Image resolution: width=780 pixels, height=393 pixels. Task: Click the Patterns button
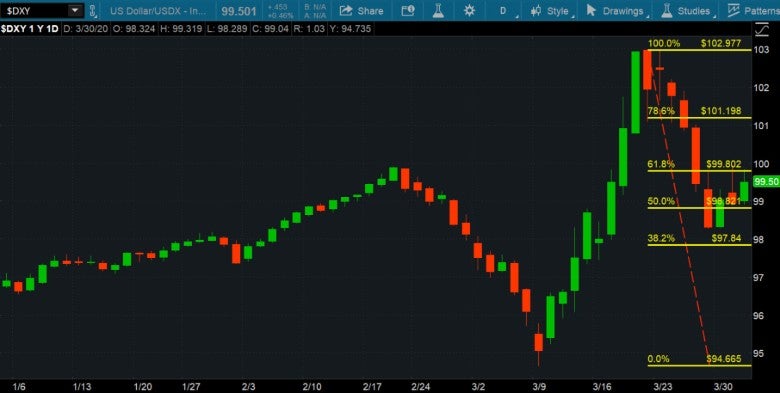(x=752, y=10)
